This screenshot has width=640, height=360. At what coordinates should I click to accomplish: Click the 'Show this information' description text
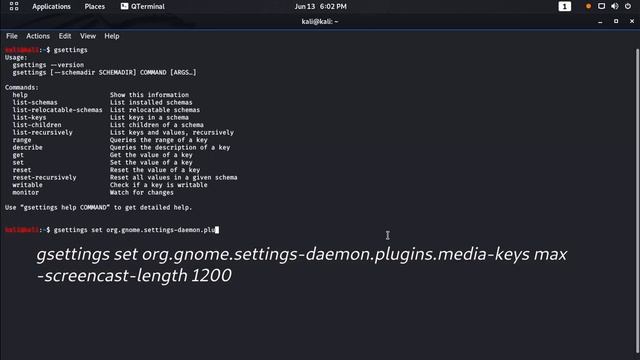point(149,95)
